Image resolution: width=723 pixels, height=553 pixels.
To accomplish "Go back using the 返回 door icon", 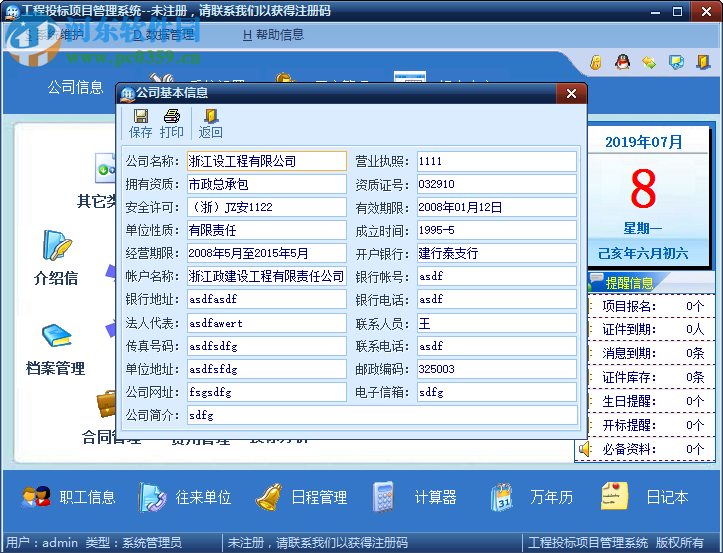I will coord(211,124).
